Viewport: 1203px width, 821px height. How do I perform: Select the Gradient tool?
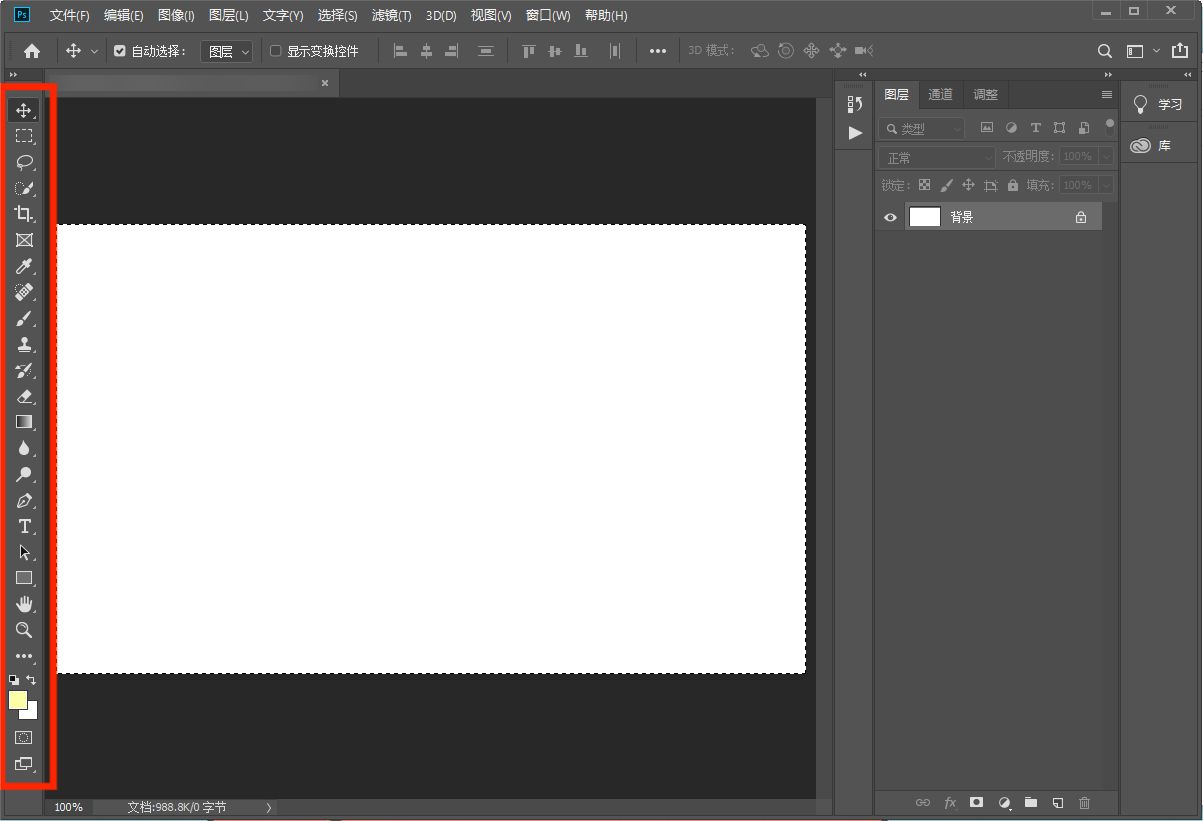24,422
